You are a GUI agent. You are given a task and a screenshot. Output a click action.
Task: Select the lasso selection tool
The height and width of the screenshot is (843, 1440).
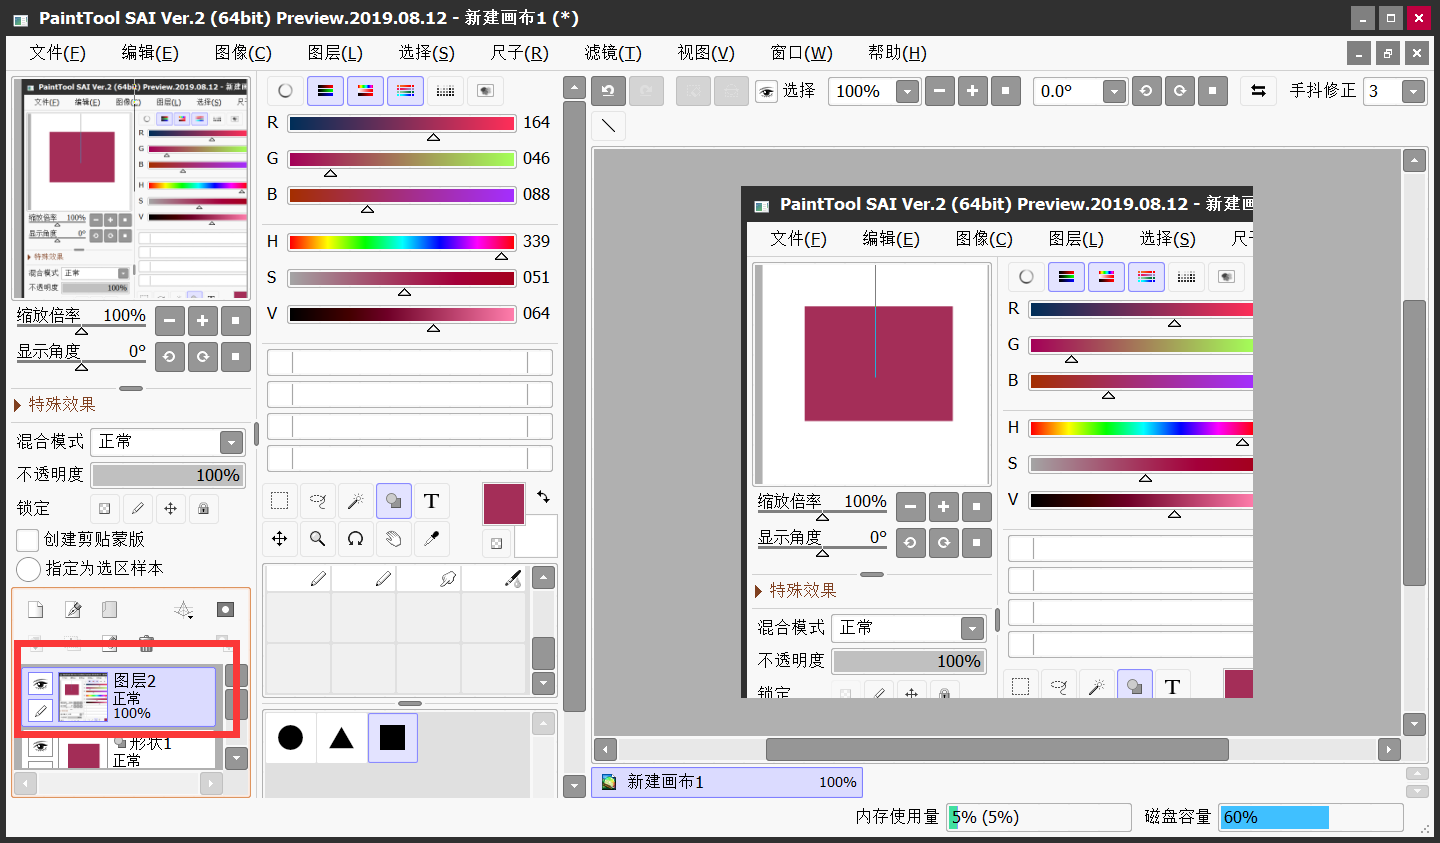(x=318, y=501)
